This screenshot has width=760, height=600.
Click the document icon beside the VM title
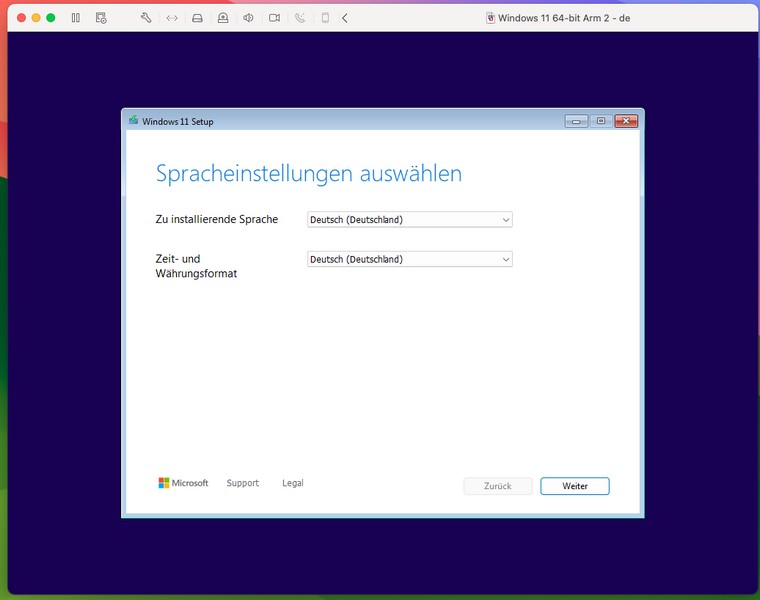(491, 18)
